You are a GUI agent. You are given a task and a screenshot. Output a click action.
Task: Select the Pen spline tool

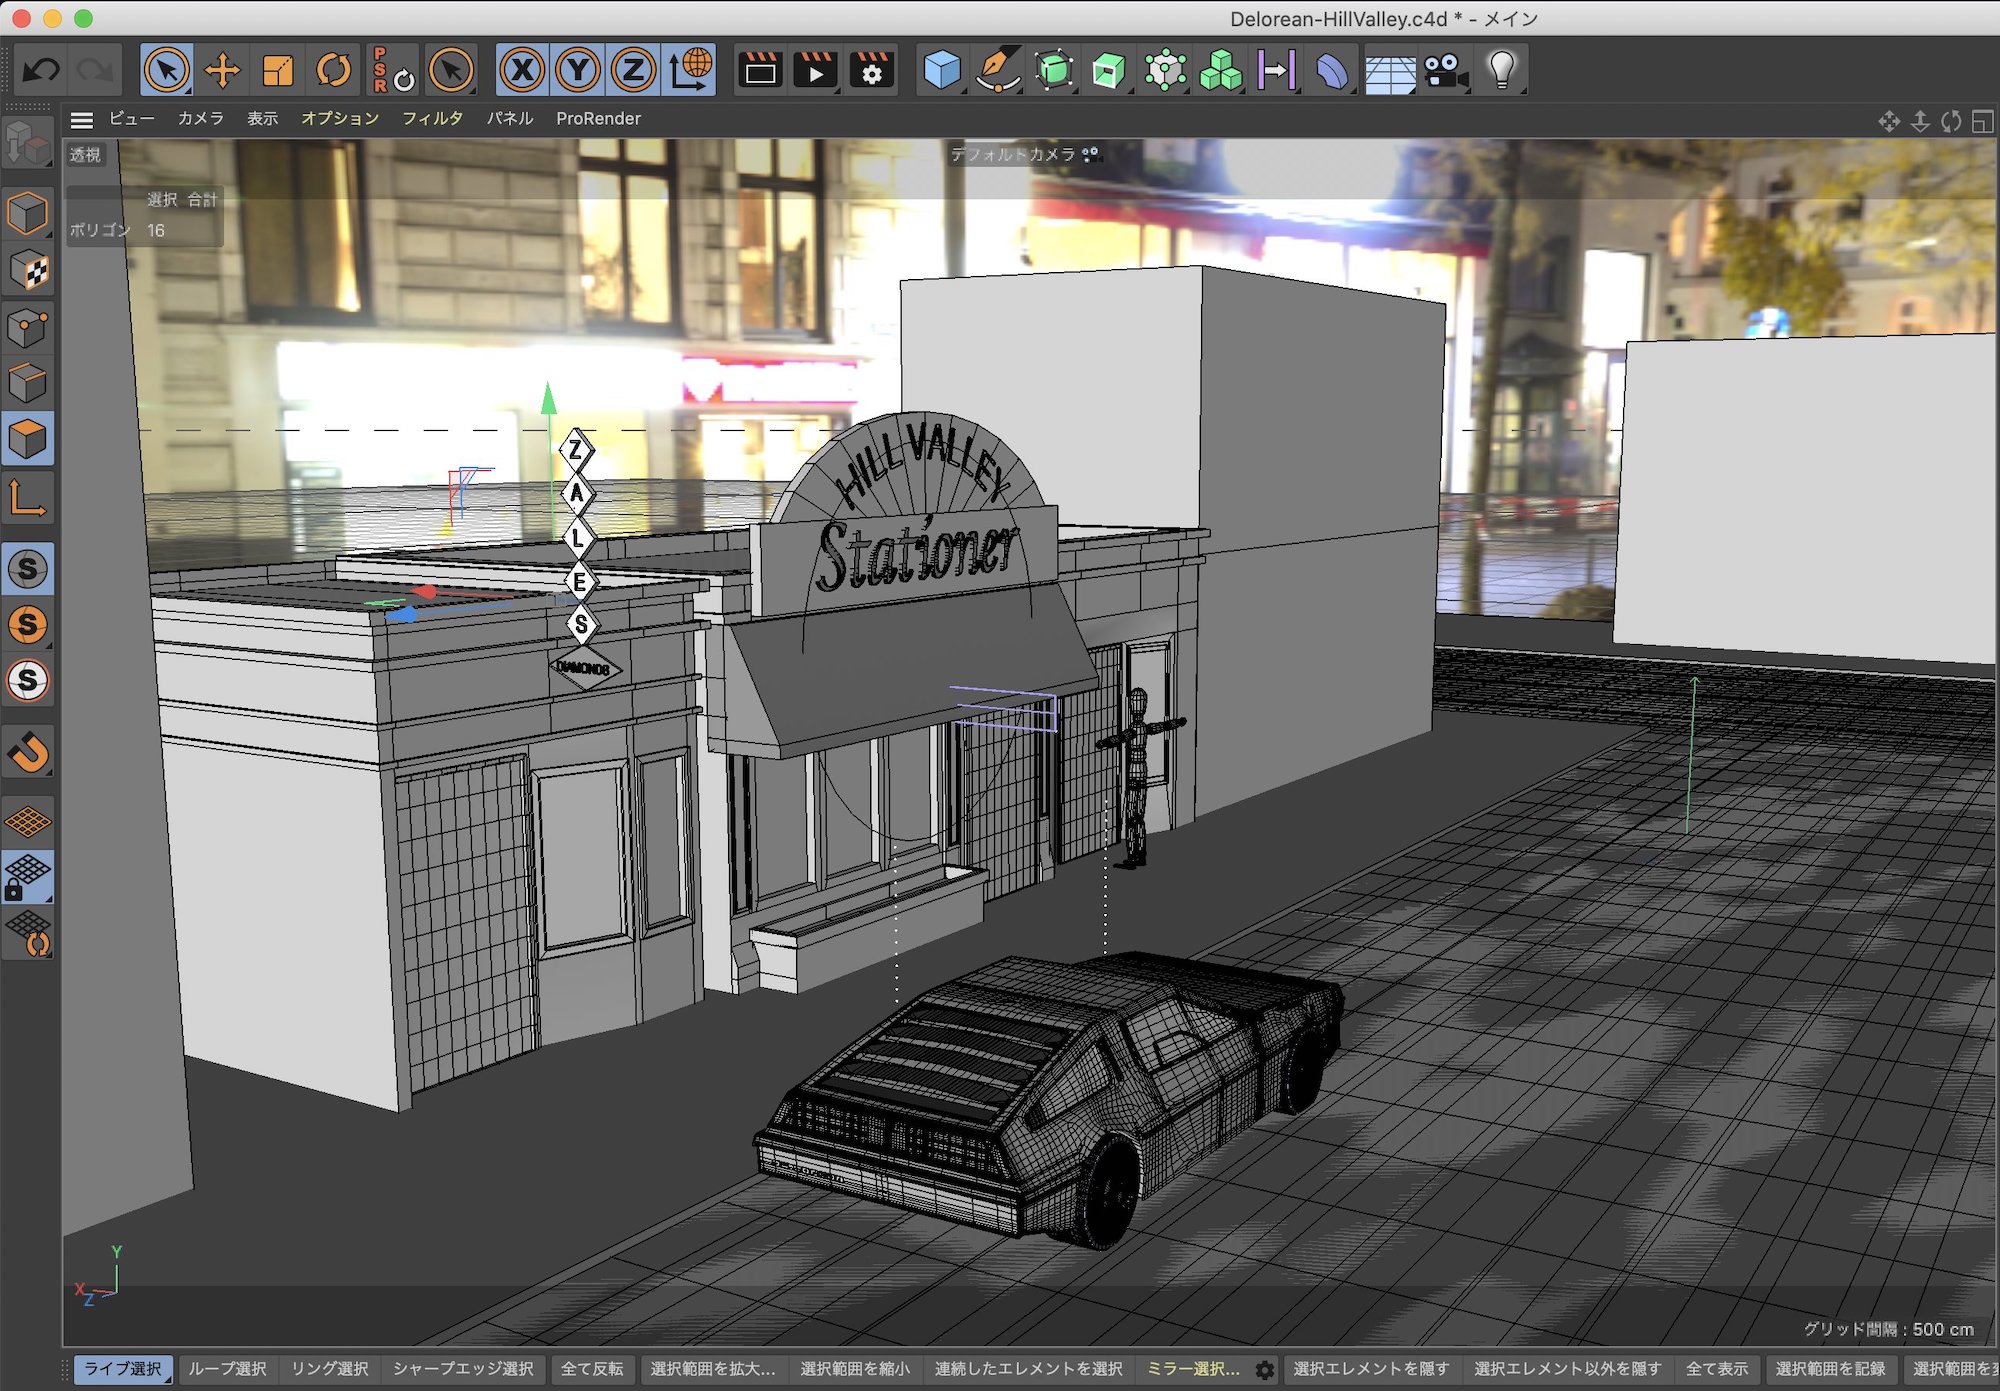[x=997, y=70]
